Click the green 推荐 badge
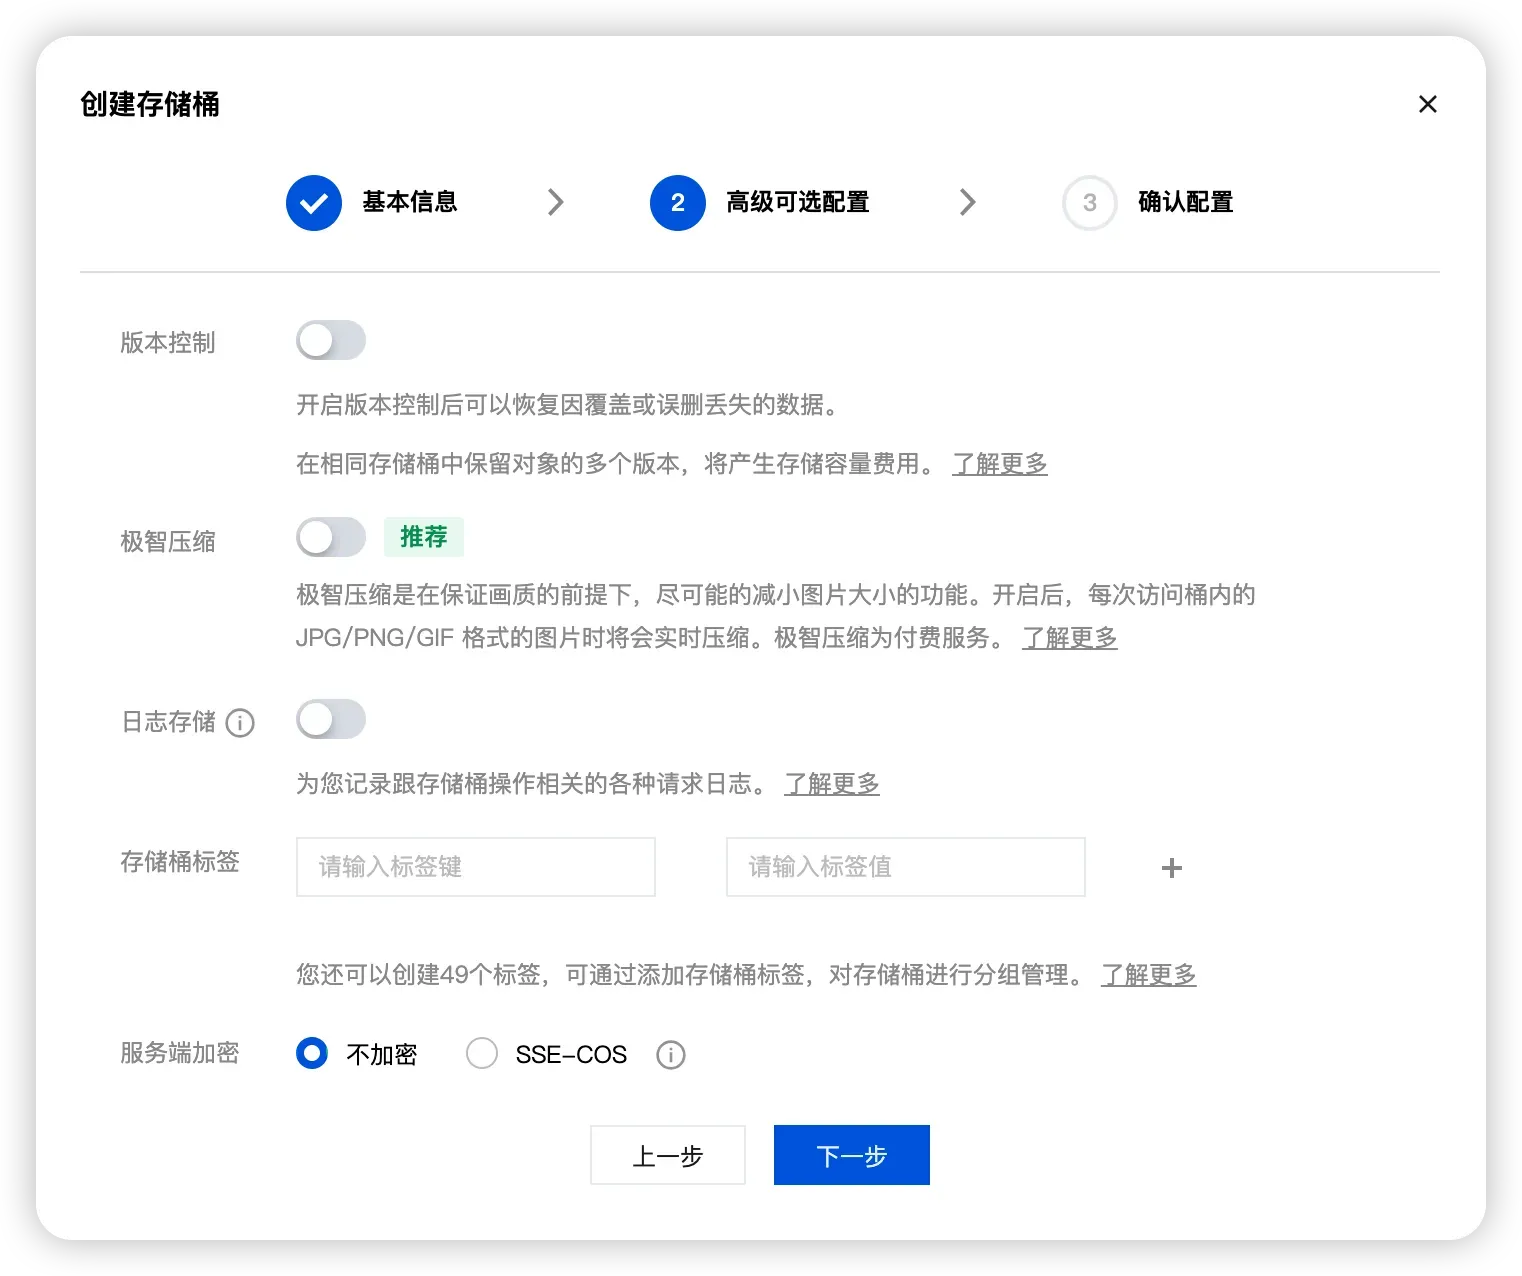The image size is (1522, 1276). [x=423, y=538]
